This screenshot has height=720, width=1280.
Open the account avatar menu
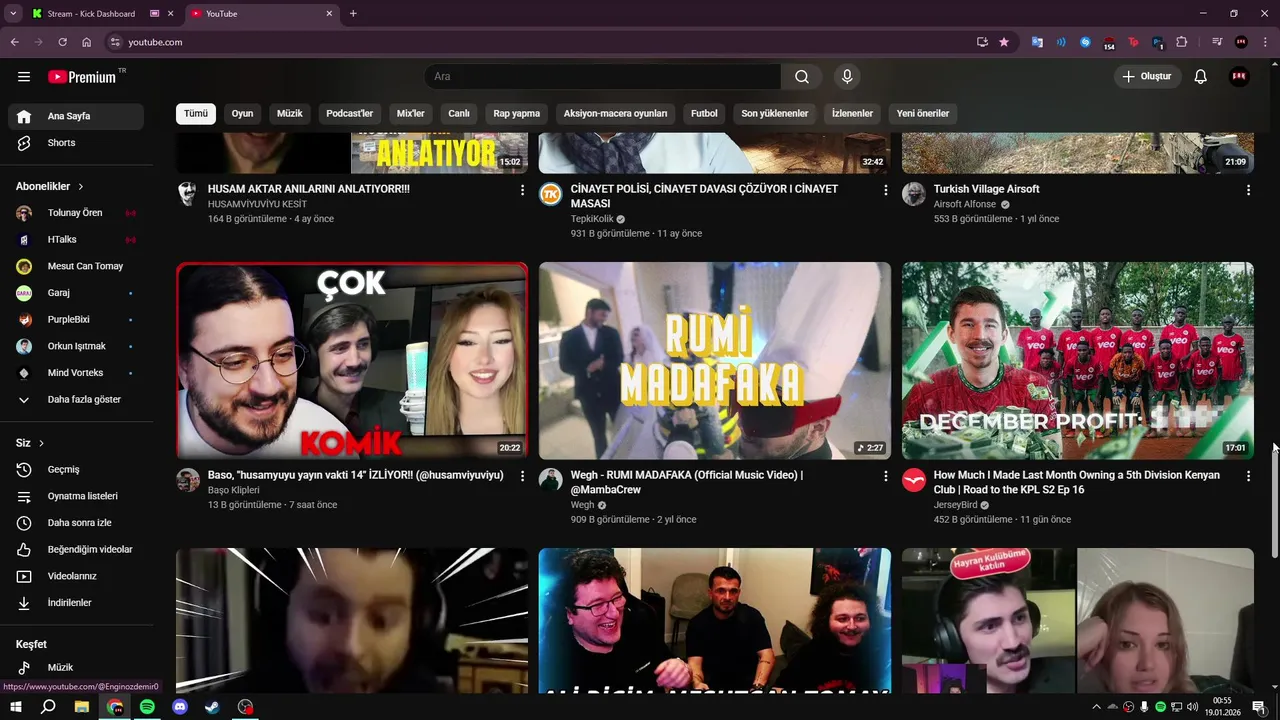click(x=1239, y=77)
